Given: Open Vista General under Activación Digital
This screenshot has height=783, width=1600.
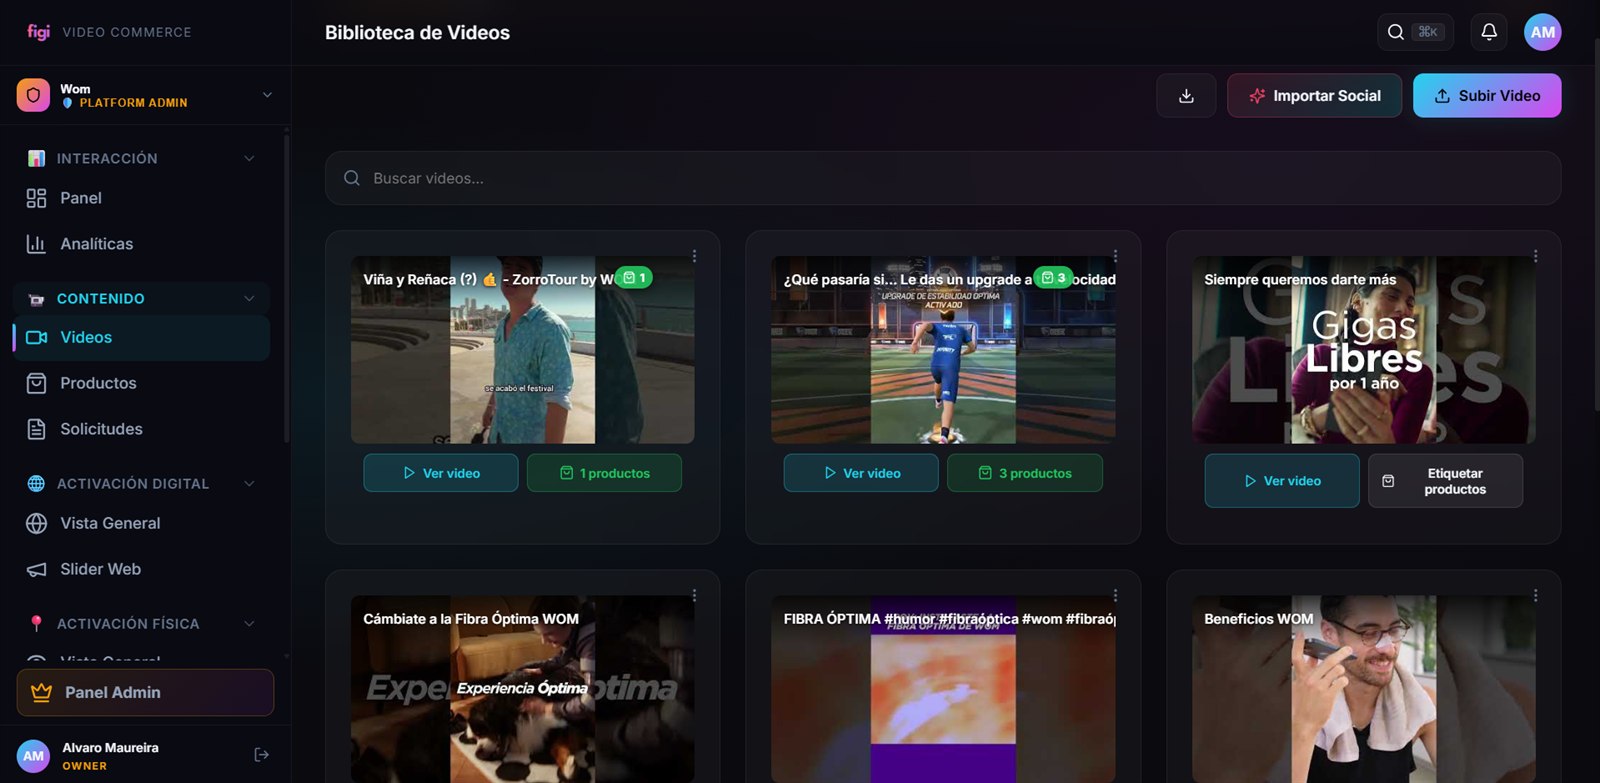Looking at the screenshot, I should tap(141, 523).
